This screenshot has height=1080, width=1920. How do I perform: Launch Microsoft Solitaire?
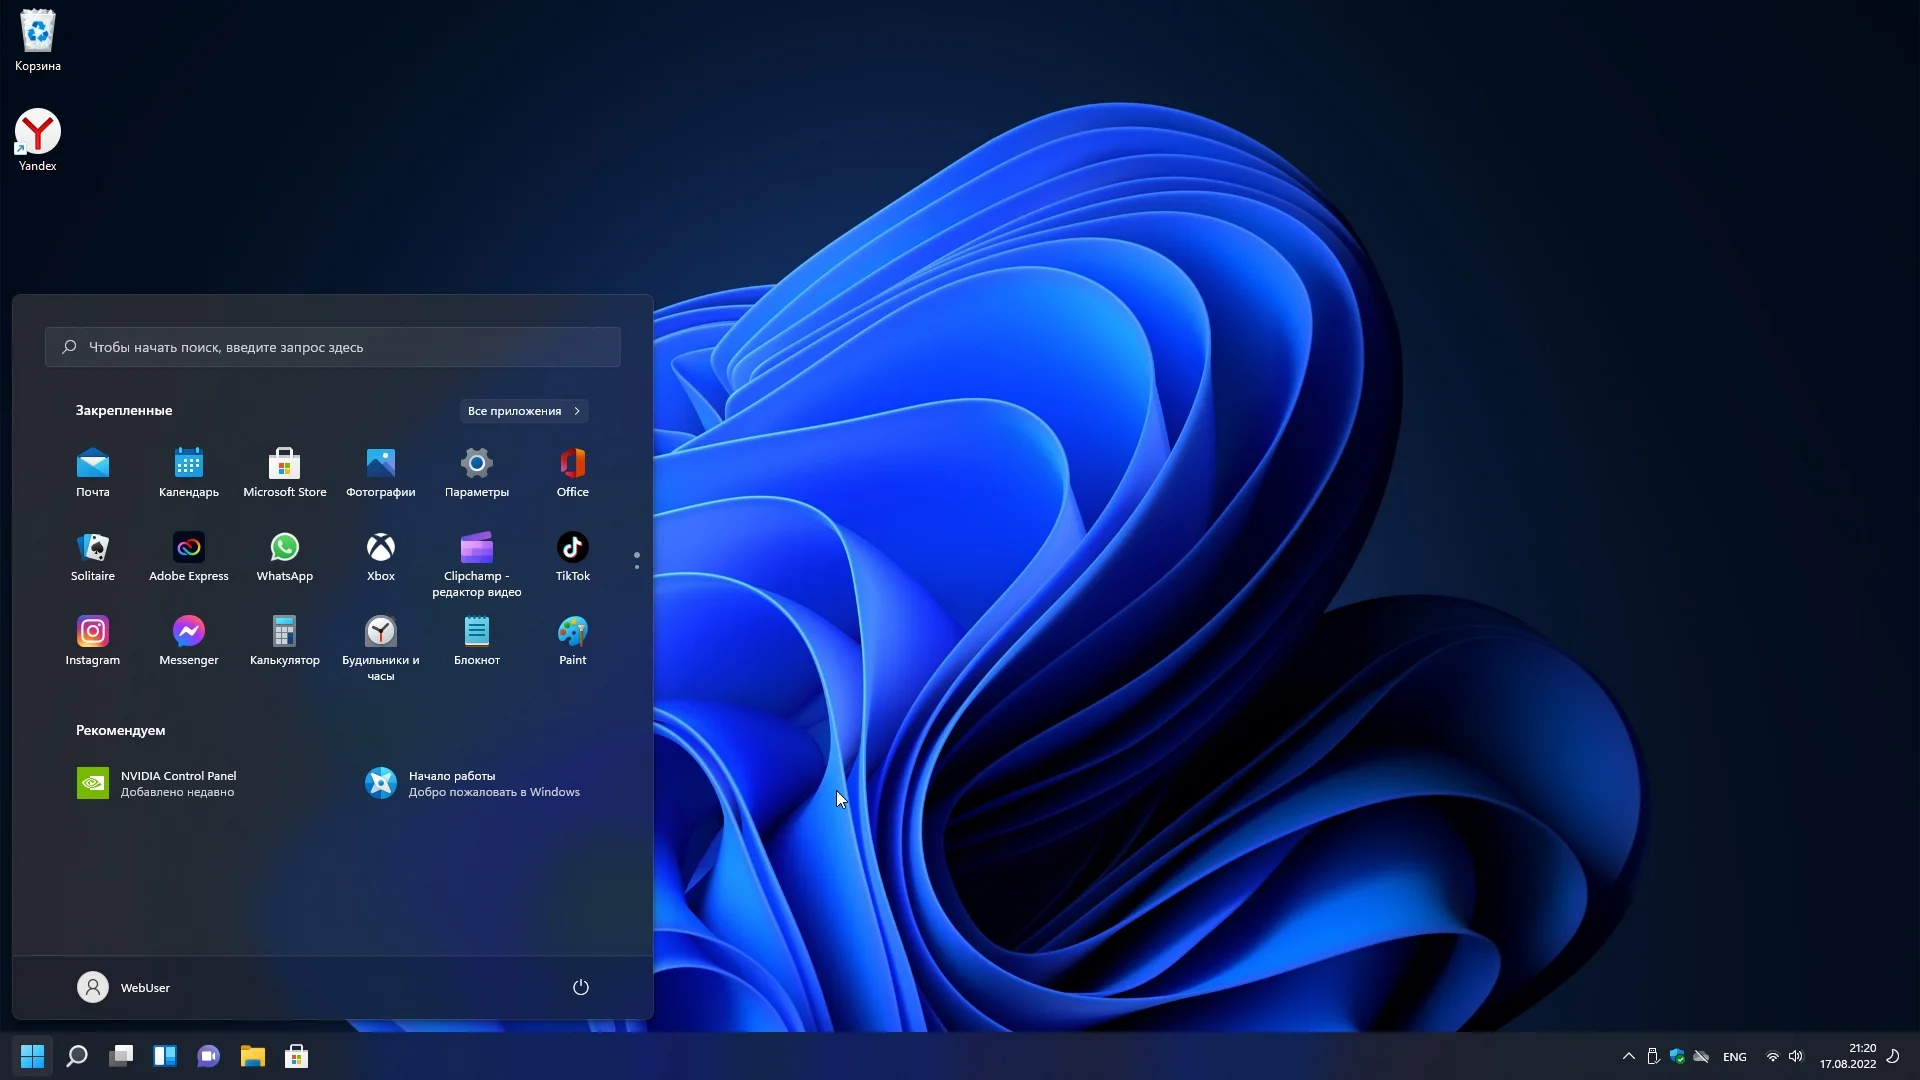[x=92, y=548]
